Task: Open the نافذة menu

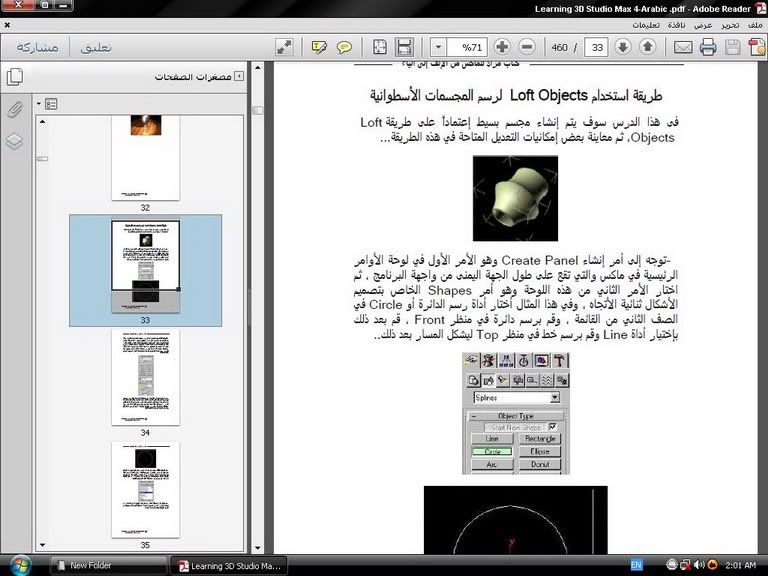Action: tap(676, 25)
